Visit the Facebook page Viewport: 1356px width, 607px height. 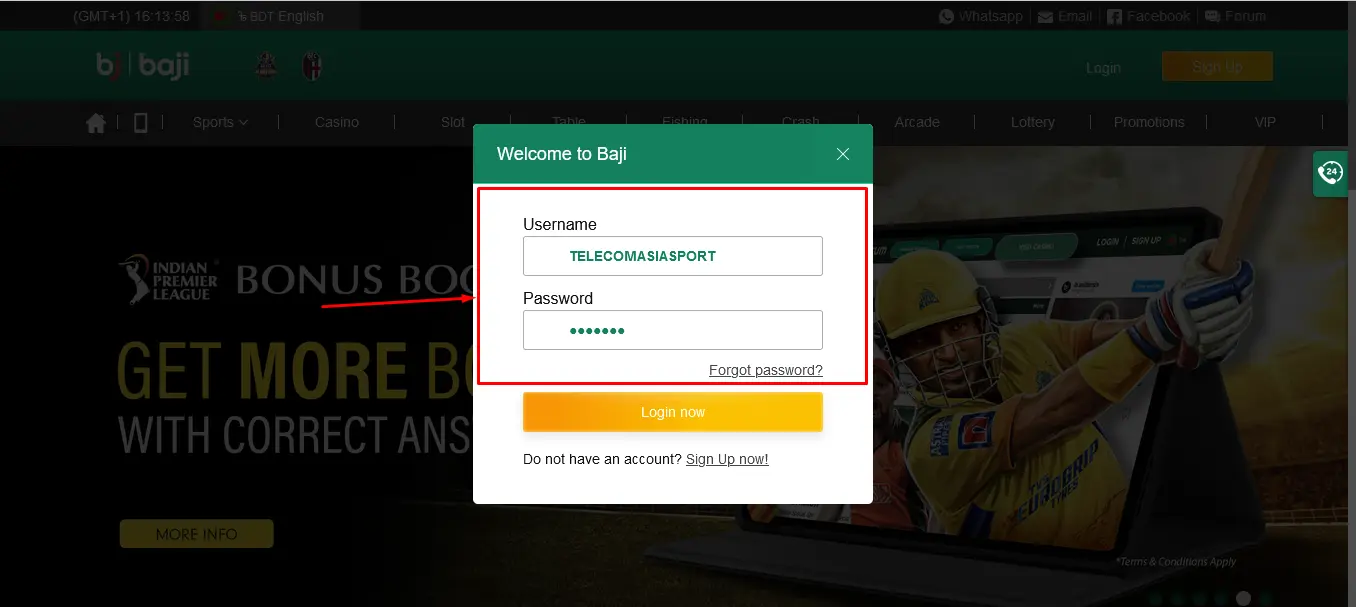[1148, 15]
